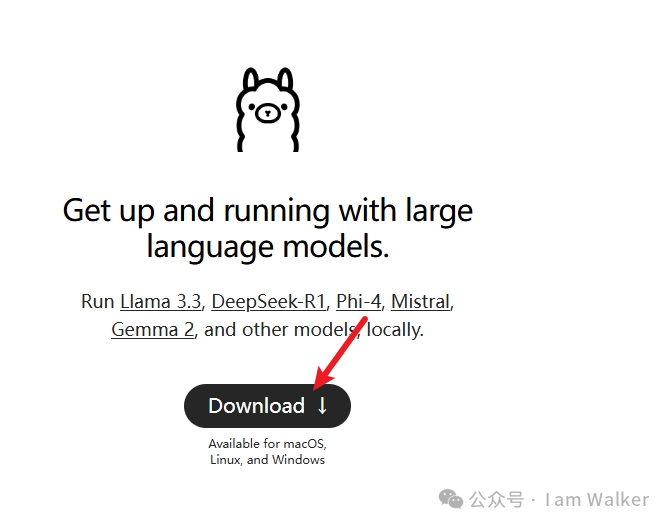The height and width of the screenshot is (526, 669).
Task: Click the 'Available for macOS,' caption
Action: tap(268, 444)
